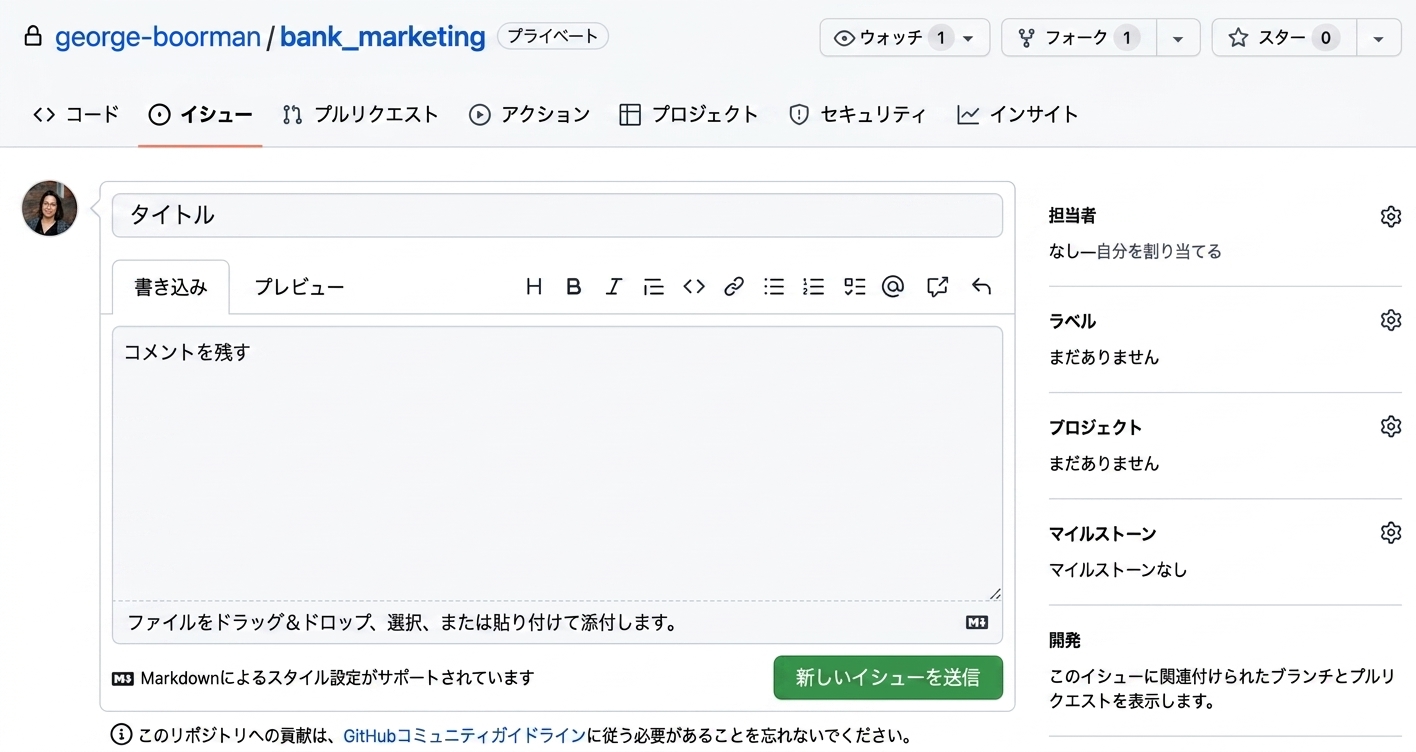
Task: Insert saved reply arrow icon
Action: click(x=981, y=287)
